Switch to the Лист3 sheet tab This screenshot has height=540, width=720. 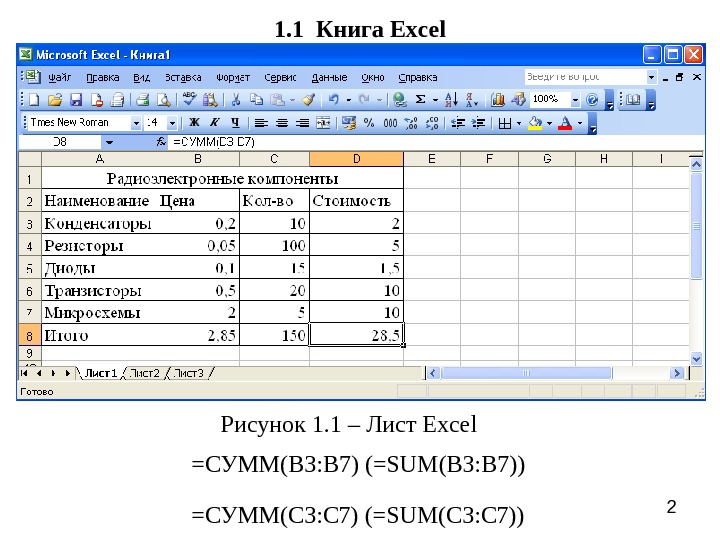[x=189, y=373]
